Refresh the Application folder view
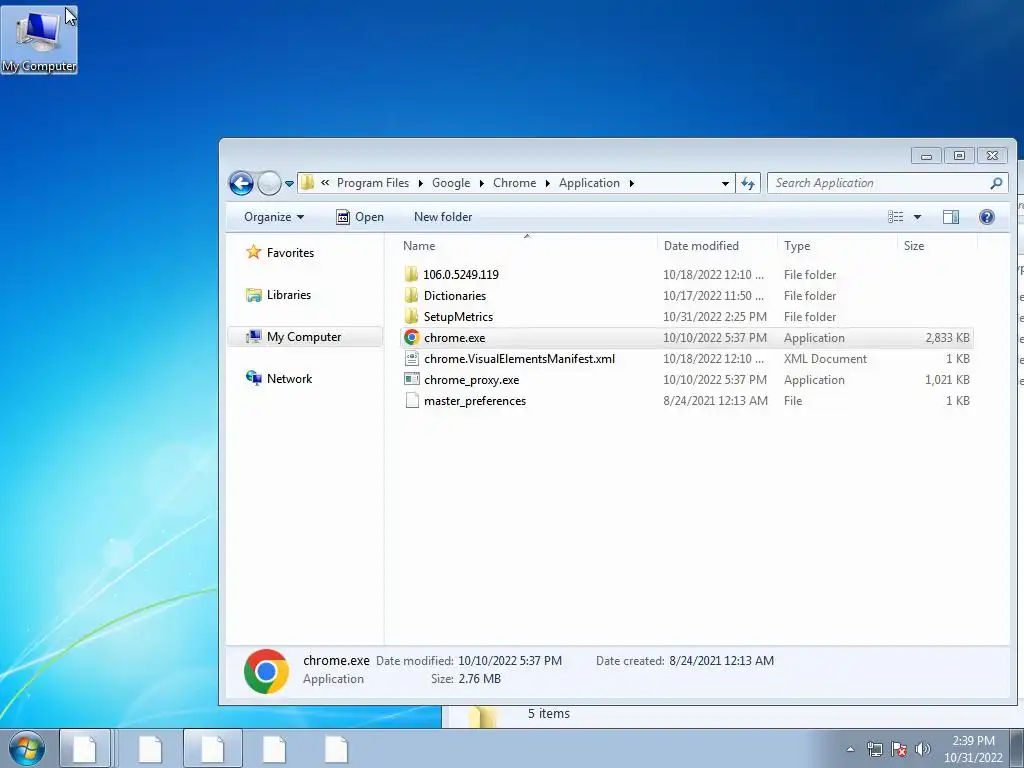The height and width of the screenshot is (768, 1024). (748, 184)
